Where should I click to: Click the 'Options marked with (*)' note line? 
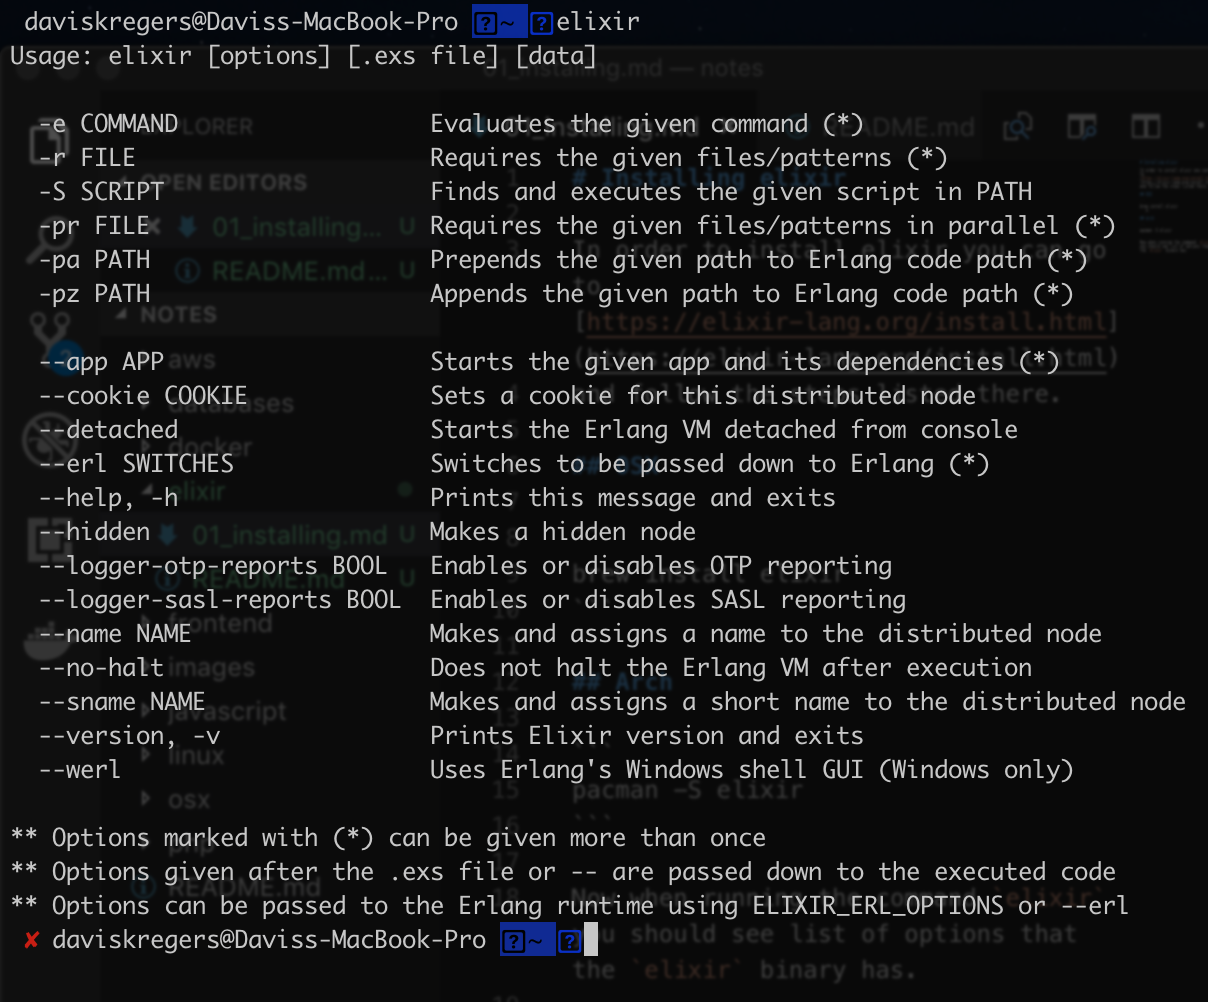click(388, 838)
